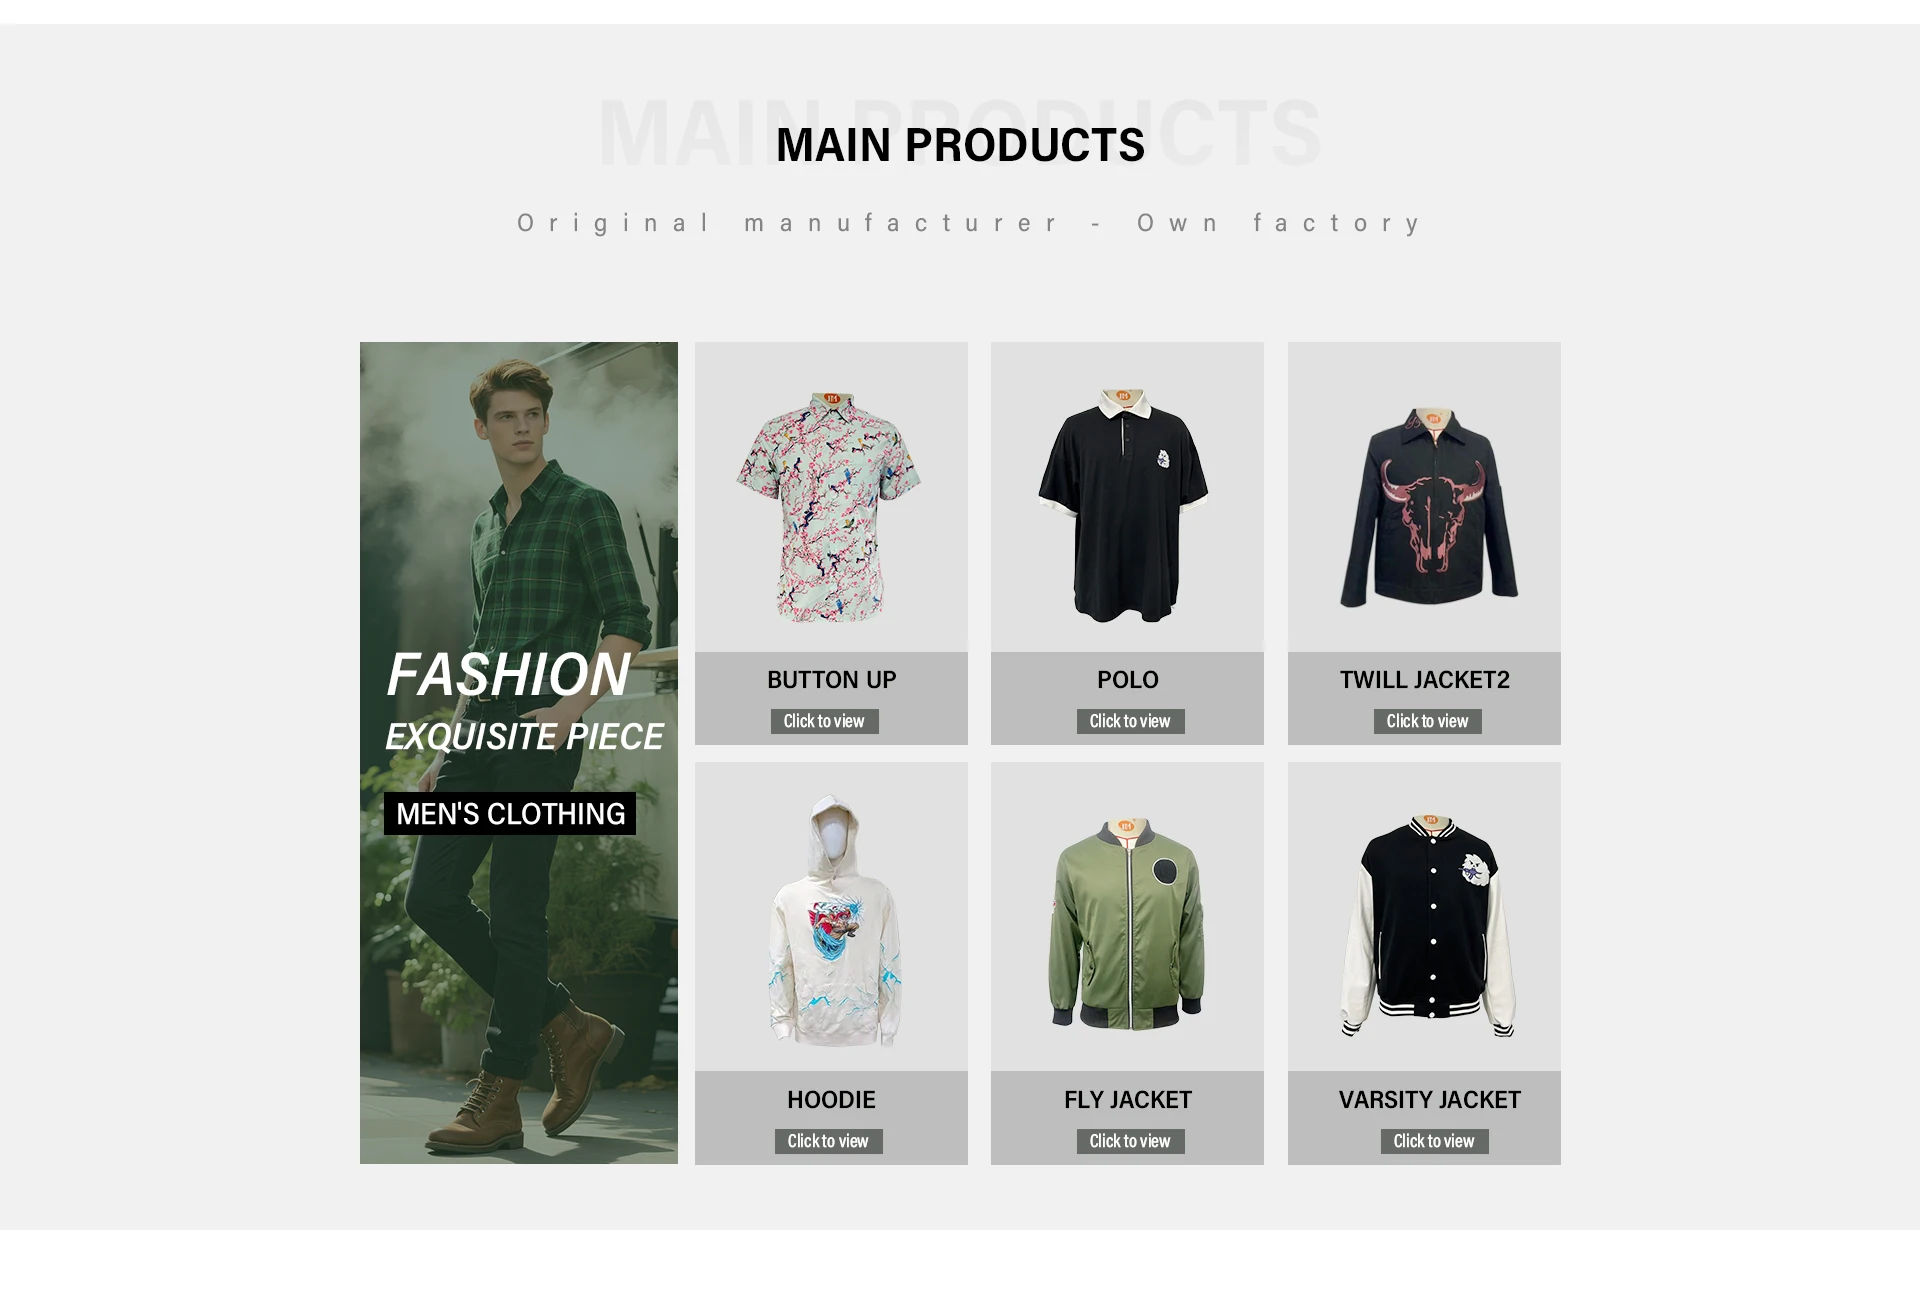Click 'Click to view' under BUTTON UP

[824, 722]
